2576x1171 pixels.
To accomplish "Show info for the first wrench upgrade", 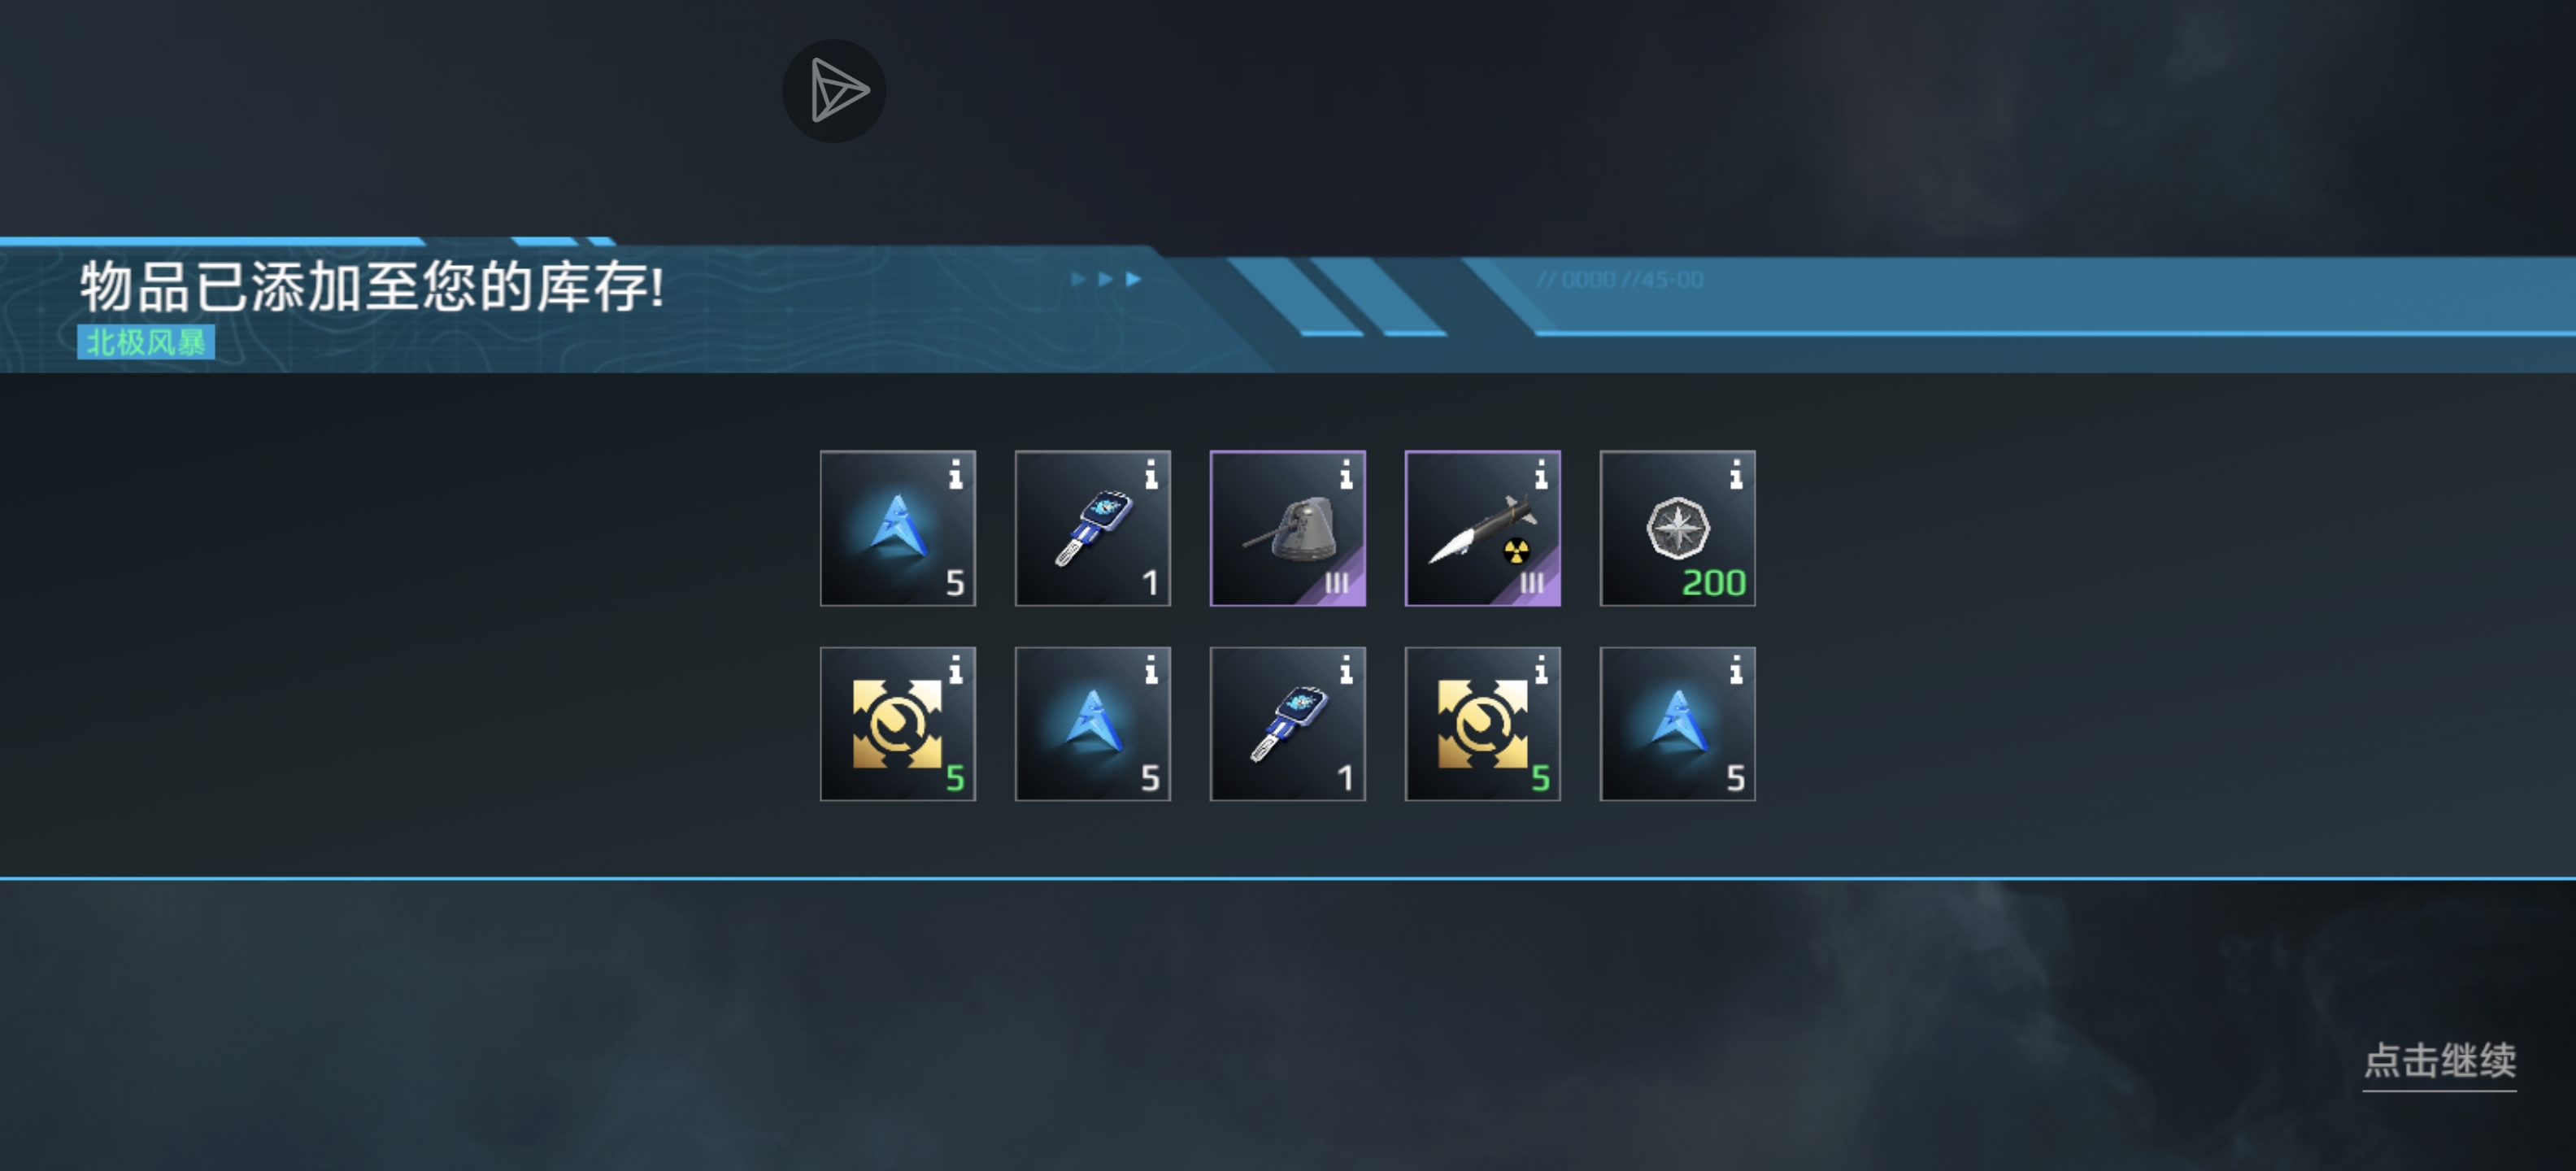I will pyautogui.click(x=956, y=669).
